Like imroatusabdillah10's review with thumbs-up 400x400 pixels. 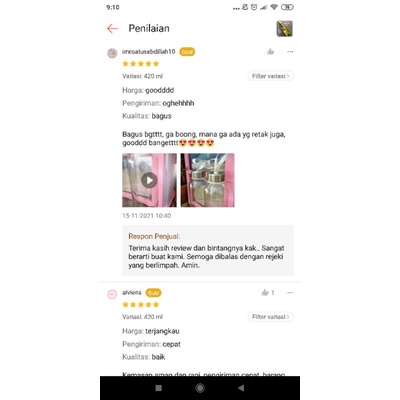point(270,51)
